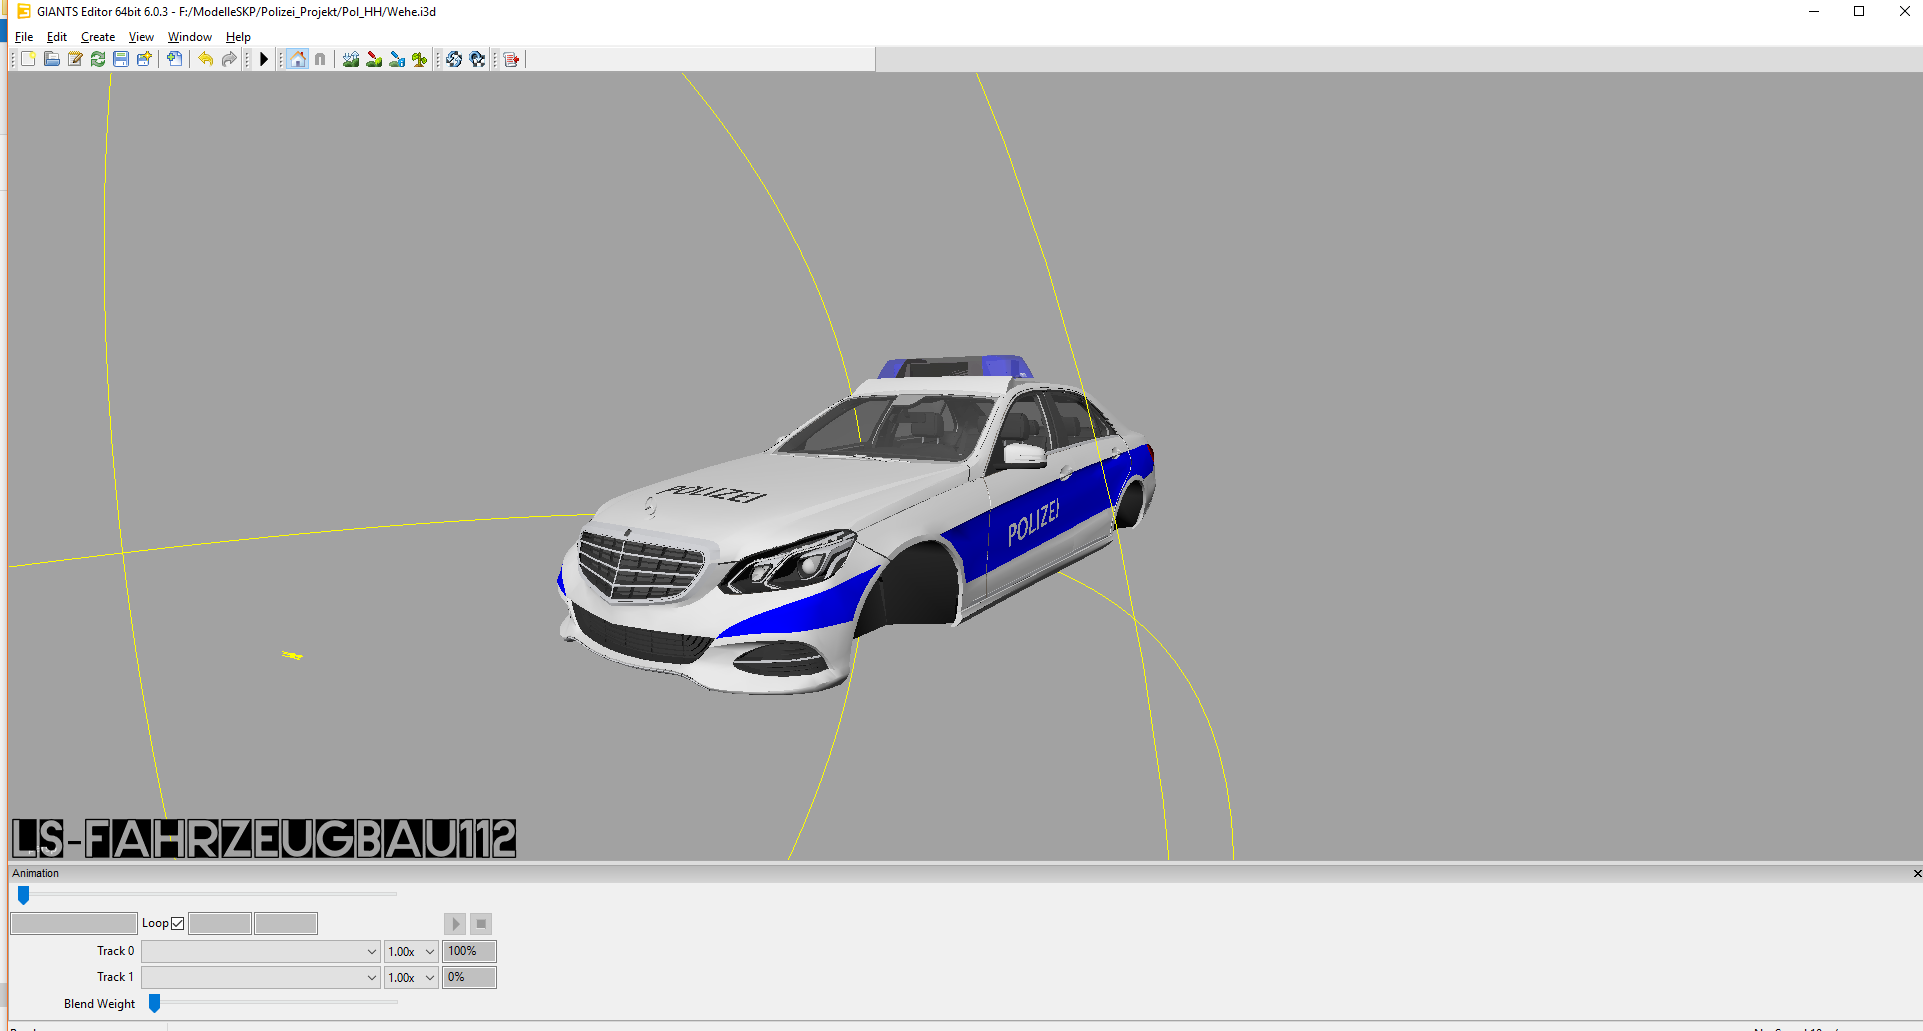Viewport: 1923px width, 1031px height.
Task: Click the police car model in the viewport
Action: click(x=856, y=524)
